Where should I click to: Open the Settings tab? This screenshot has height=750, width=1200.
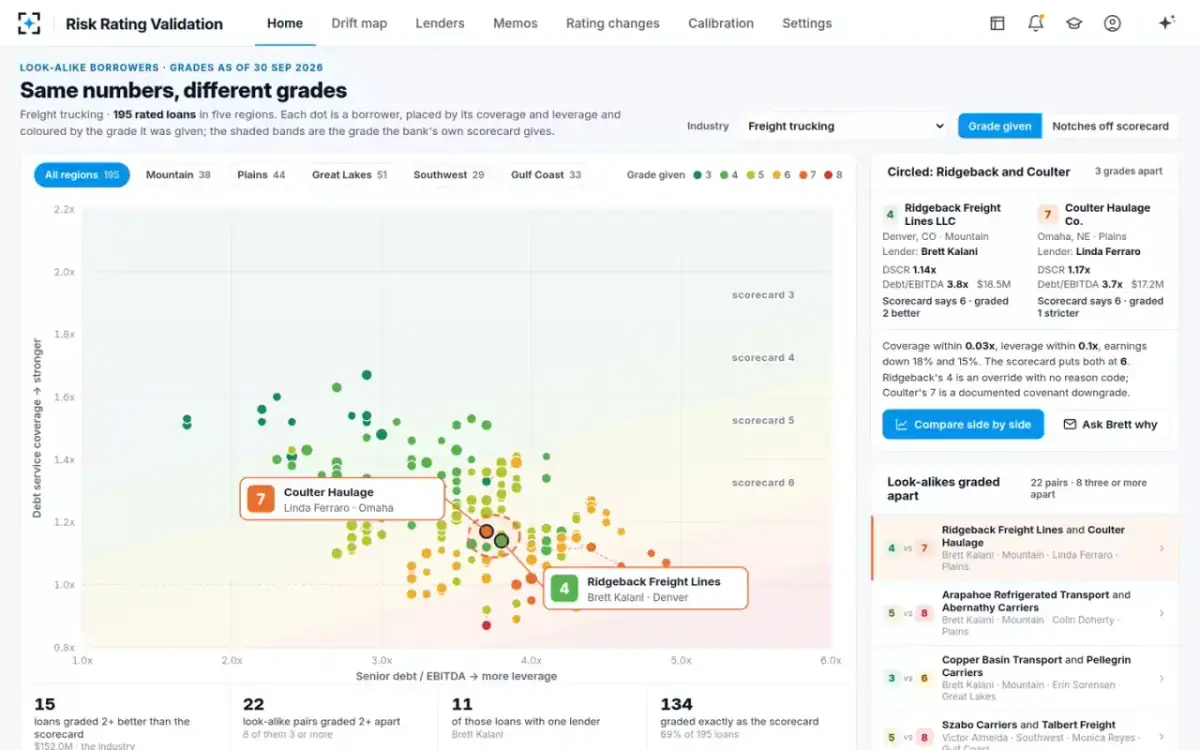click(807, 23)
